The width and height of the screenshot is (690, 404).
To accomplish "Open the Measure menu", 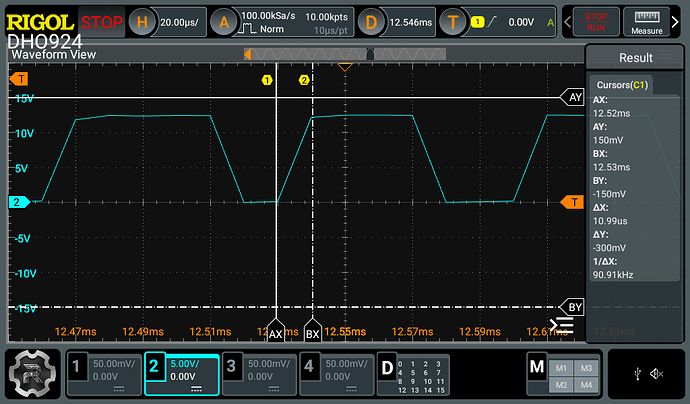I will pyautogui.click(x=647, y=21).
